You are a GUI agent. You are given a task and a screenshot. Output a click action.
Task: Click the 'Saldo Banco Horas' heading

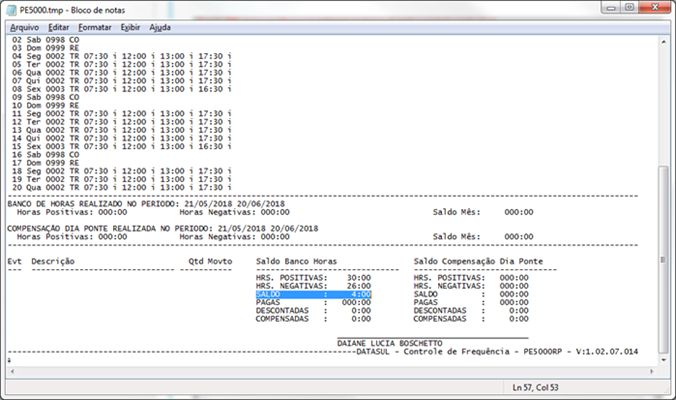296,261
